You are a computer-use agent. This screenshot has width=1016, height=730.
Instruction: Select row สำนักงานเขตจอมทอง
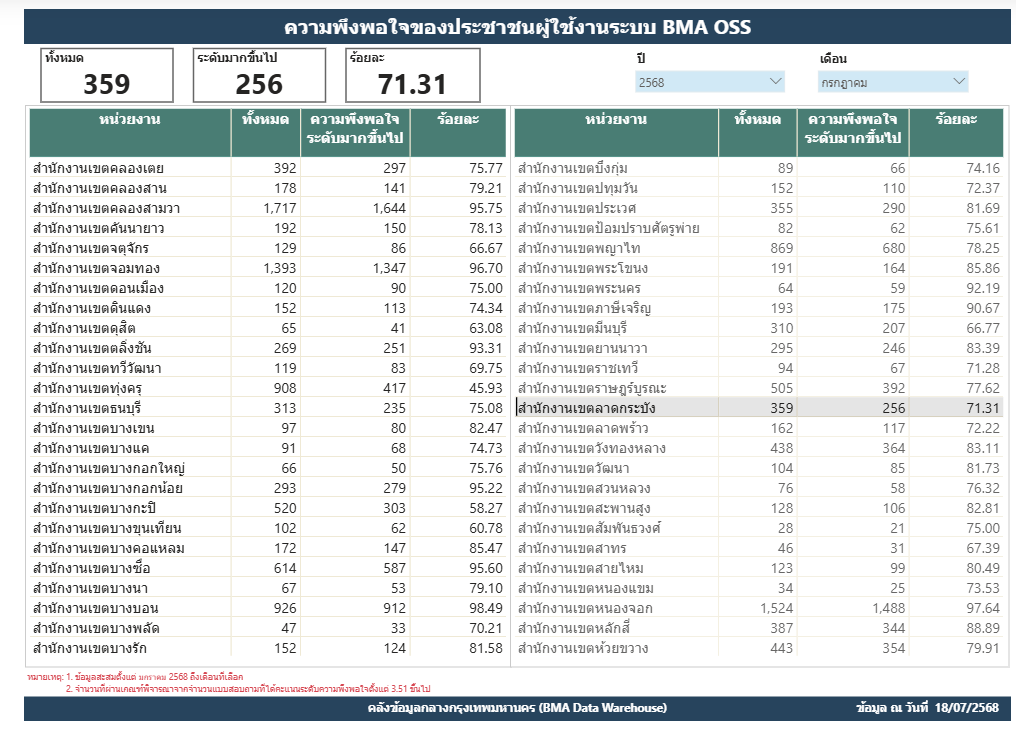point(268,268)
